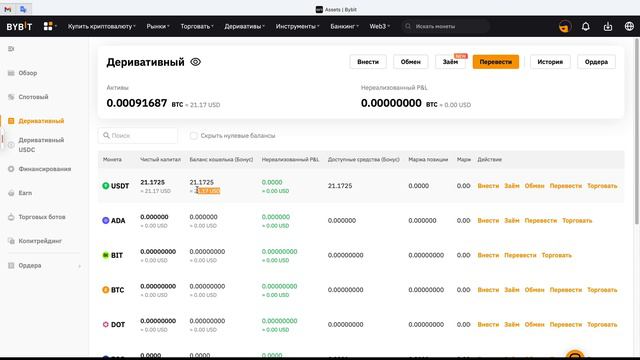Open the user profile avatar
Image resolution: width=640 pixels, height=360 pixels.
[x=565, y=27]
